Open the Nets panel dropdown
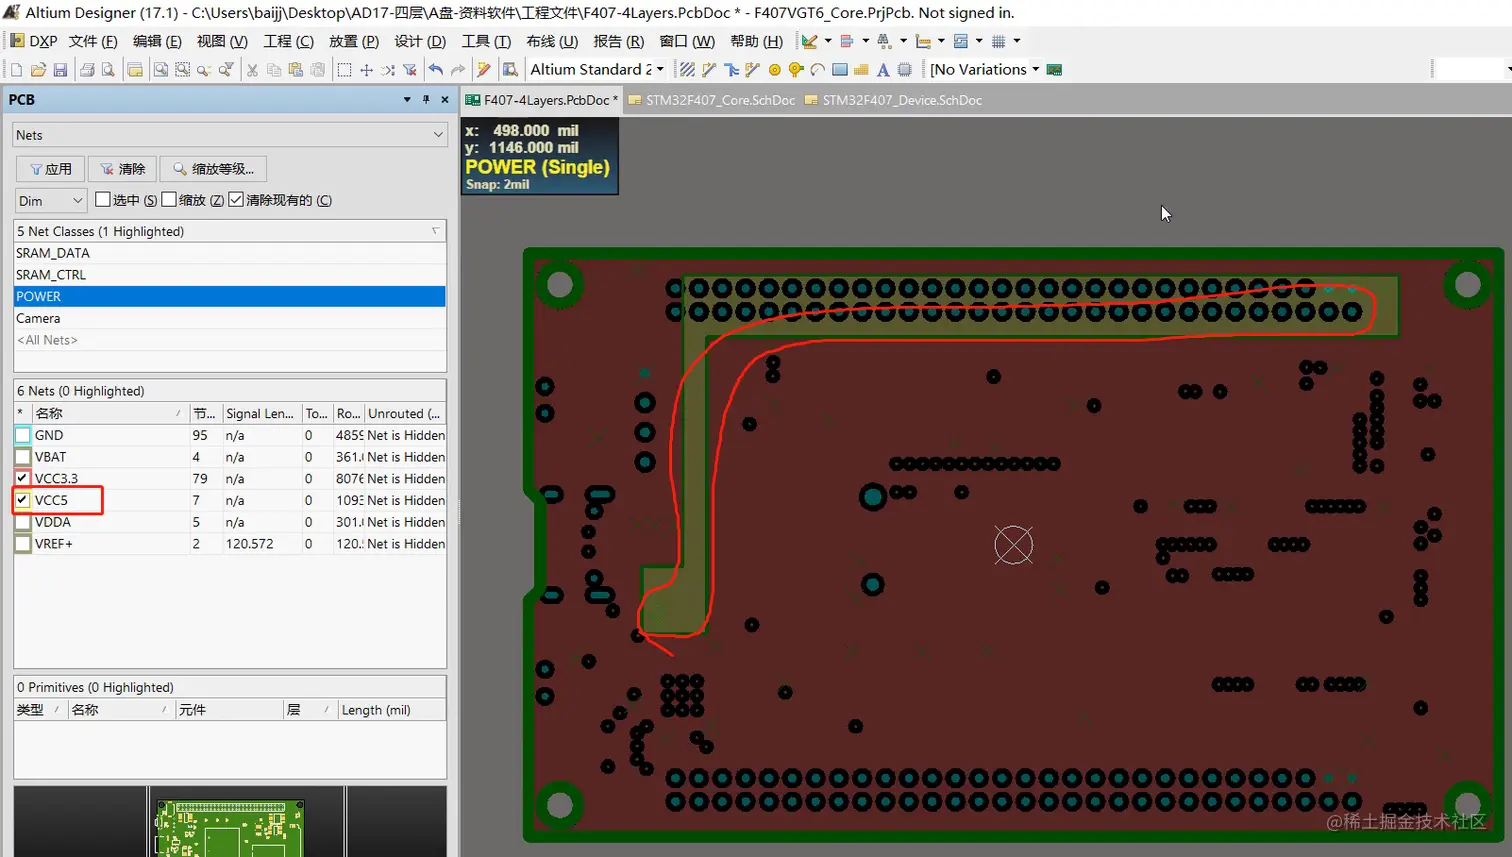 (438, 135)
